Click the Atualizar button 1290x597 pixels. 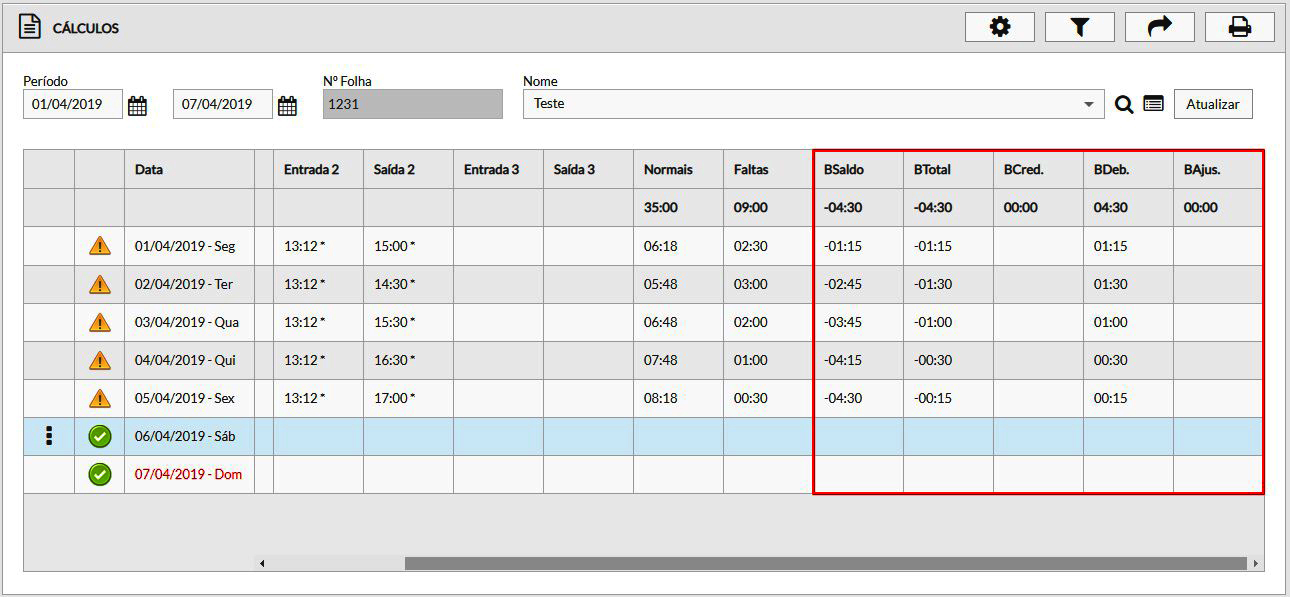click(1212, 104)
